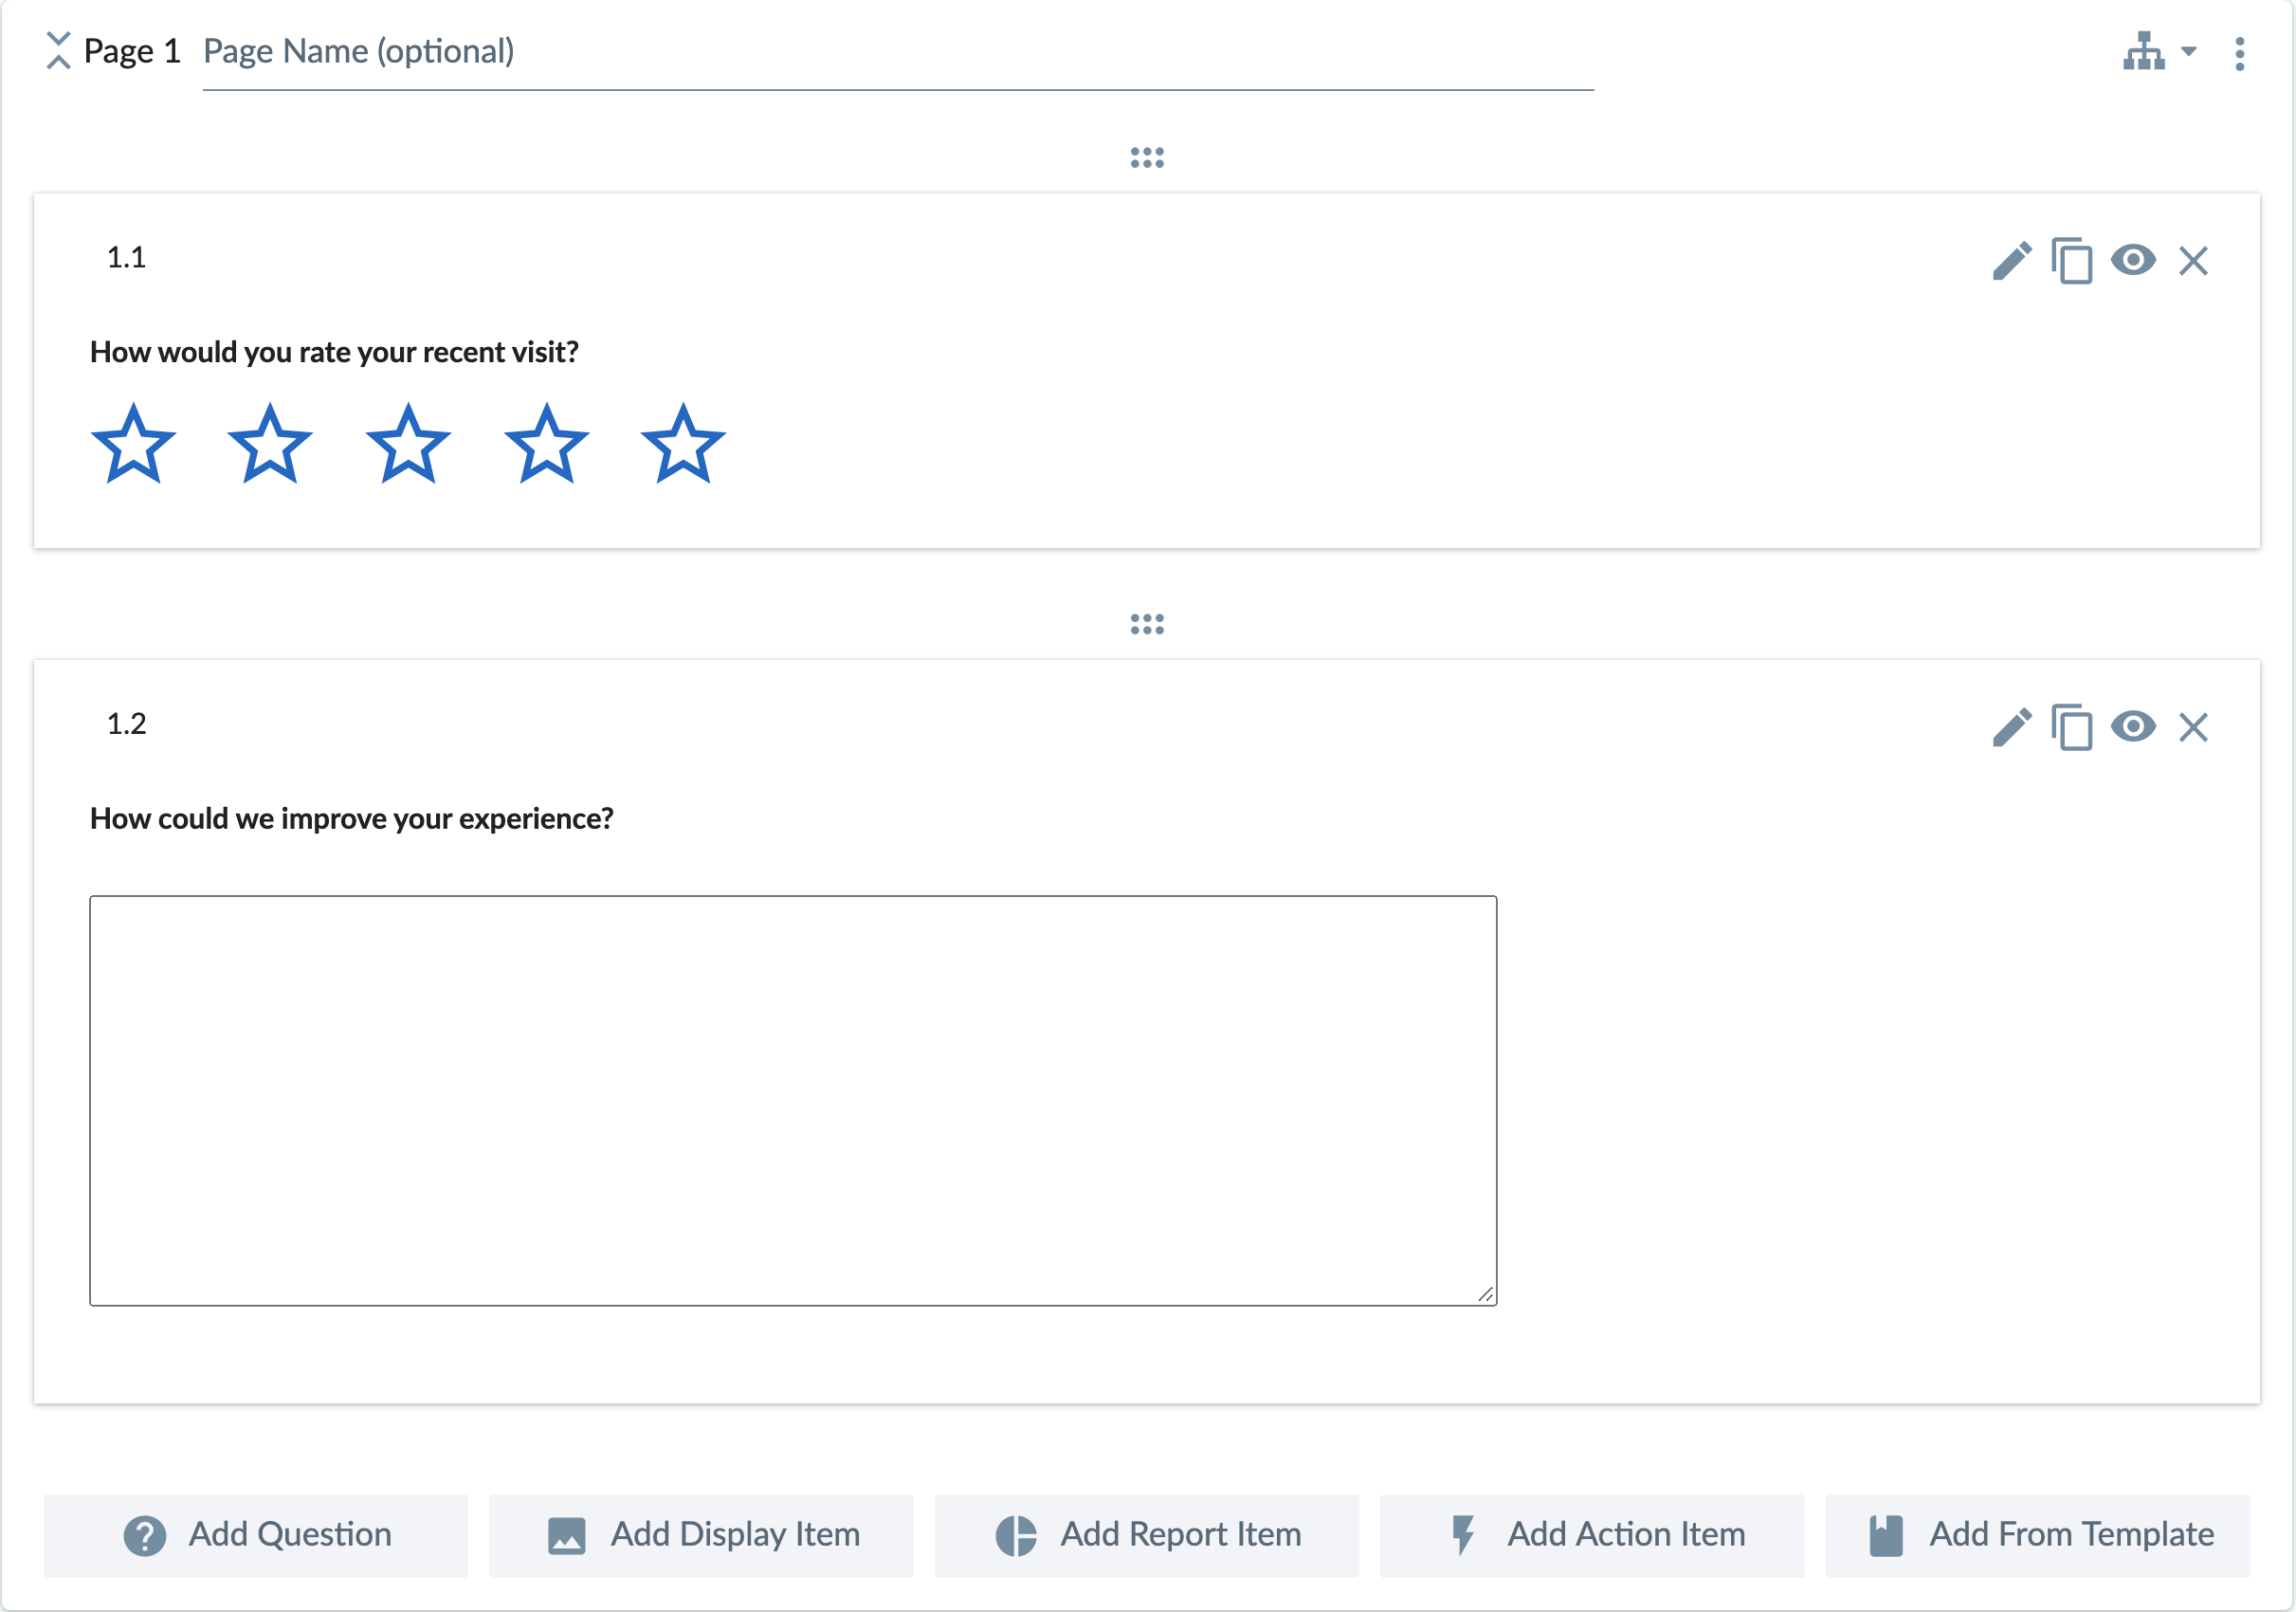Screen dimensions: 2296x1612
Task: Click Add Action Item
Action: point(1592,1535)
